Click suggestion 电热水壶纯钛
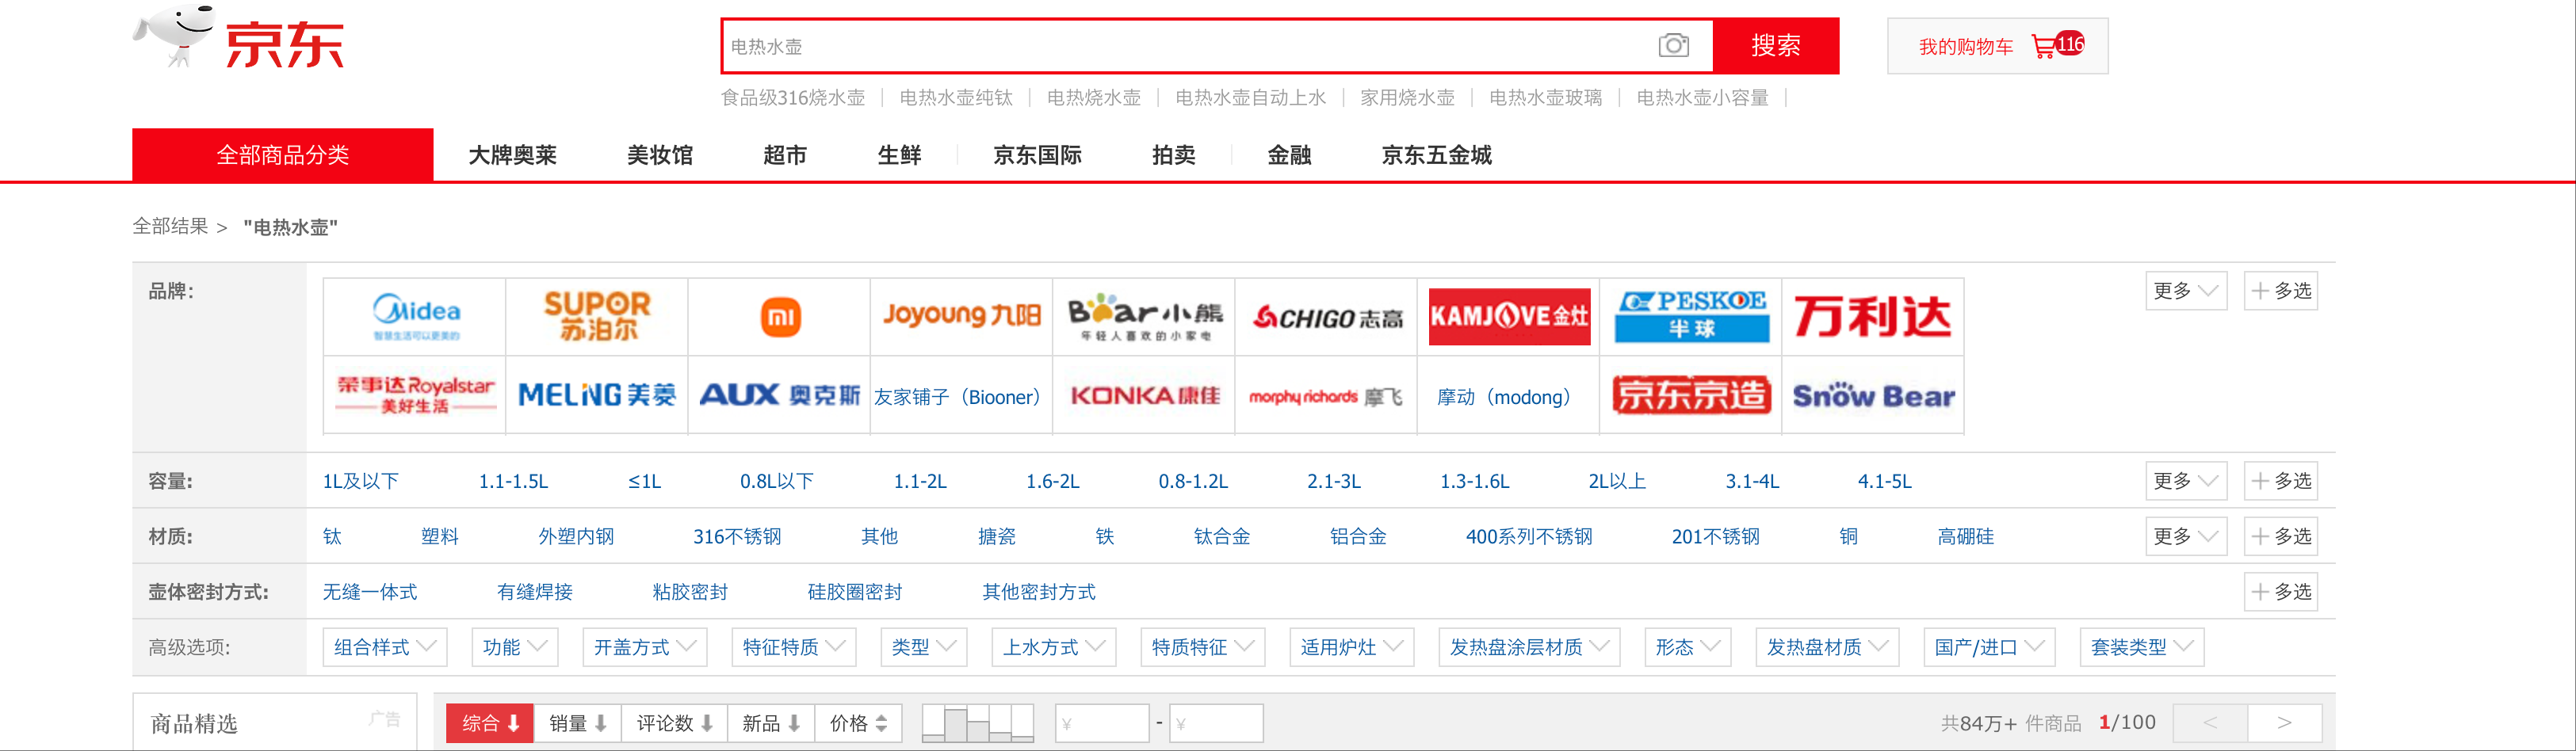 click(956, 98)
